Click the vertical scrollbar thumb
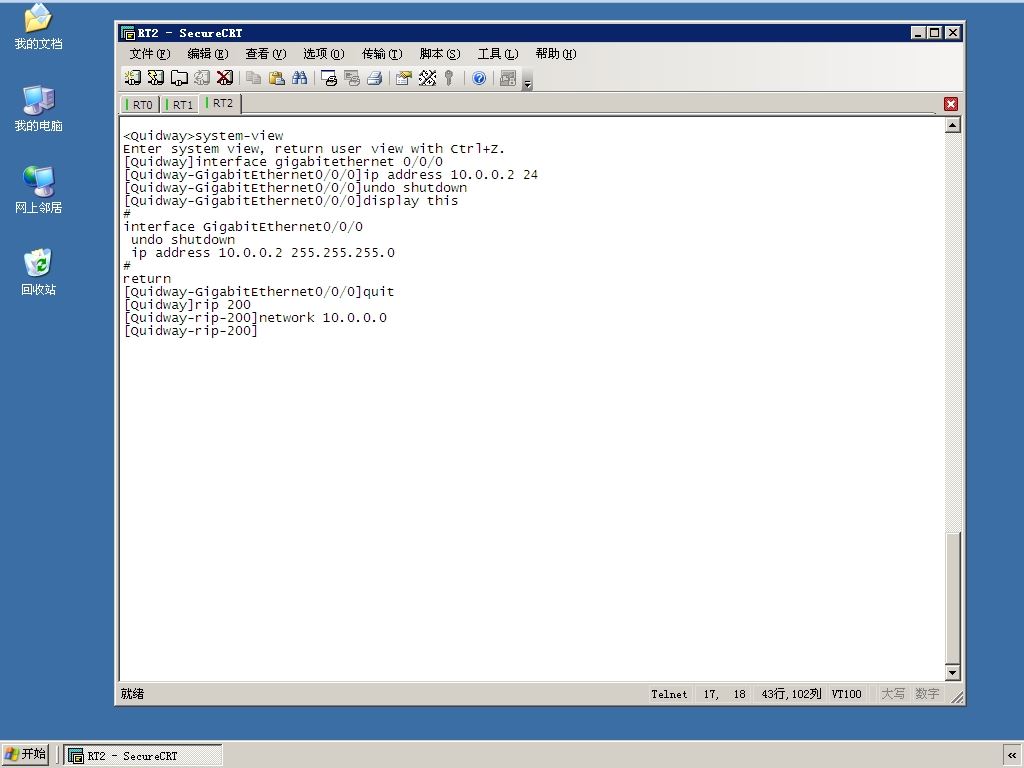1024x768 pixels. [953, 598]
